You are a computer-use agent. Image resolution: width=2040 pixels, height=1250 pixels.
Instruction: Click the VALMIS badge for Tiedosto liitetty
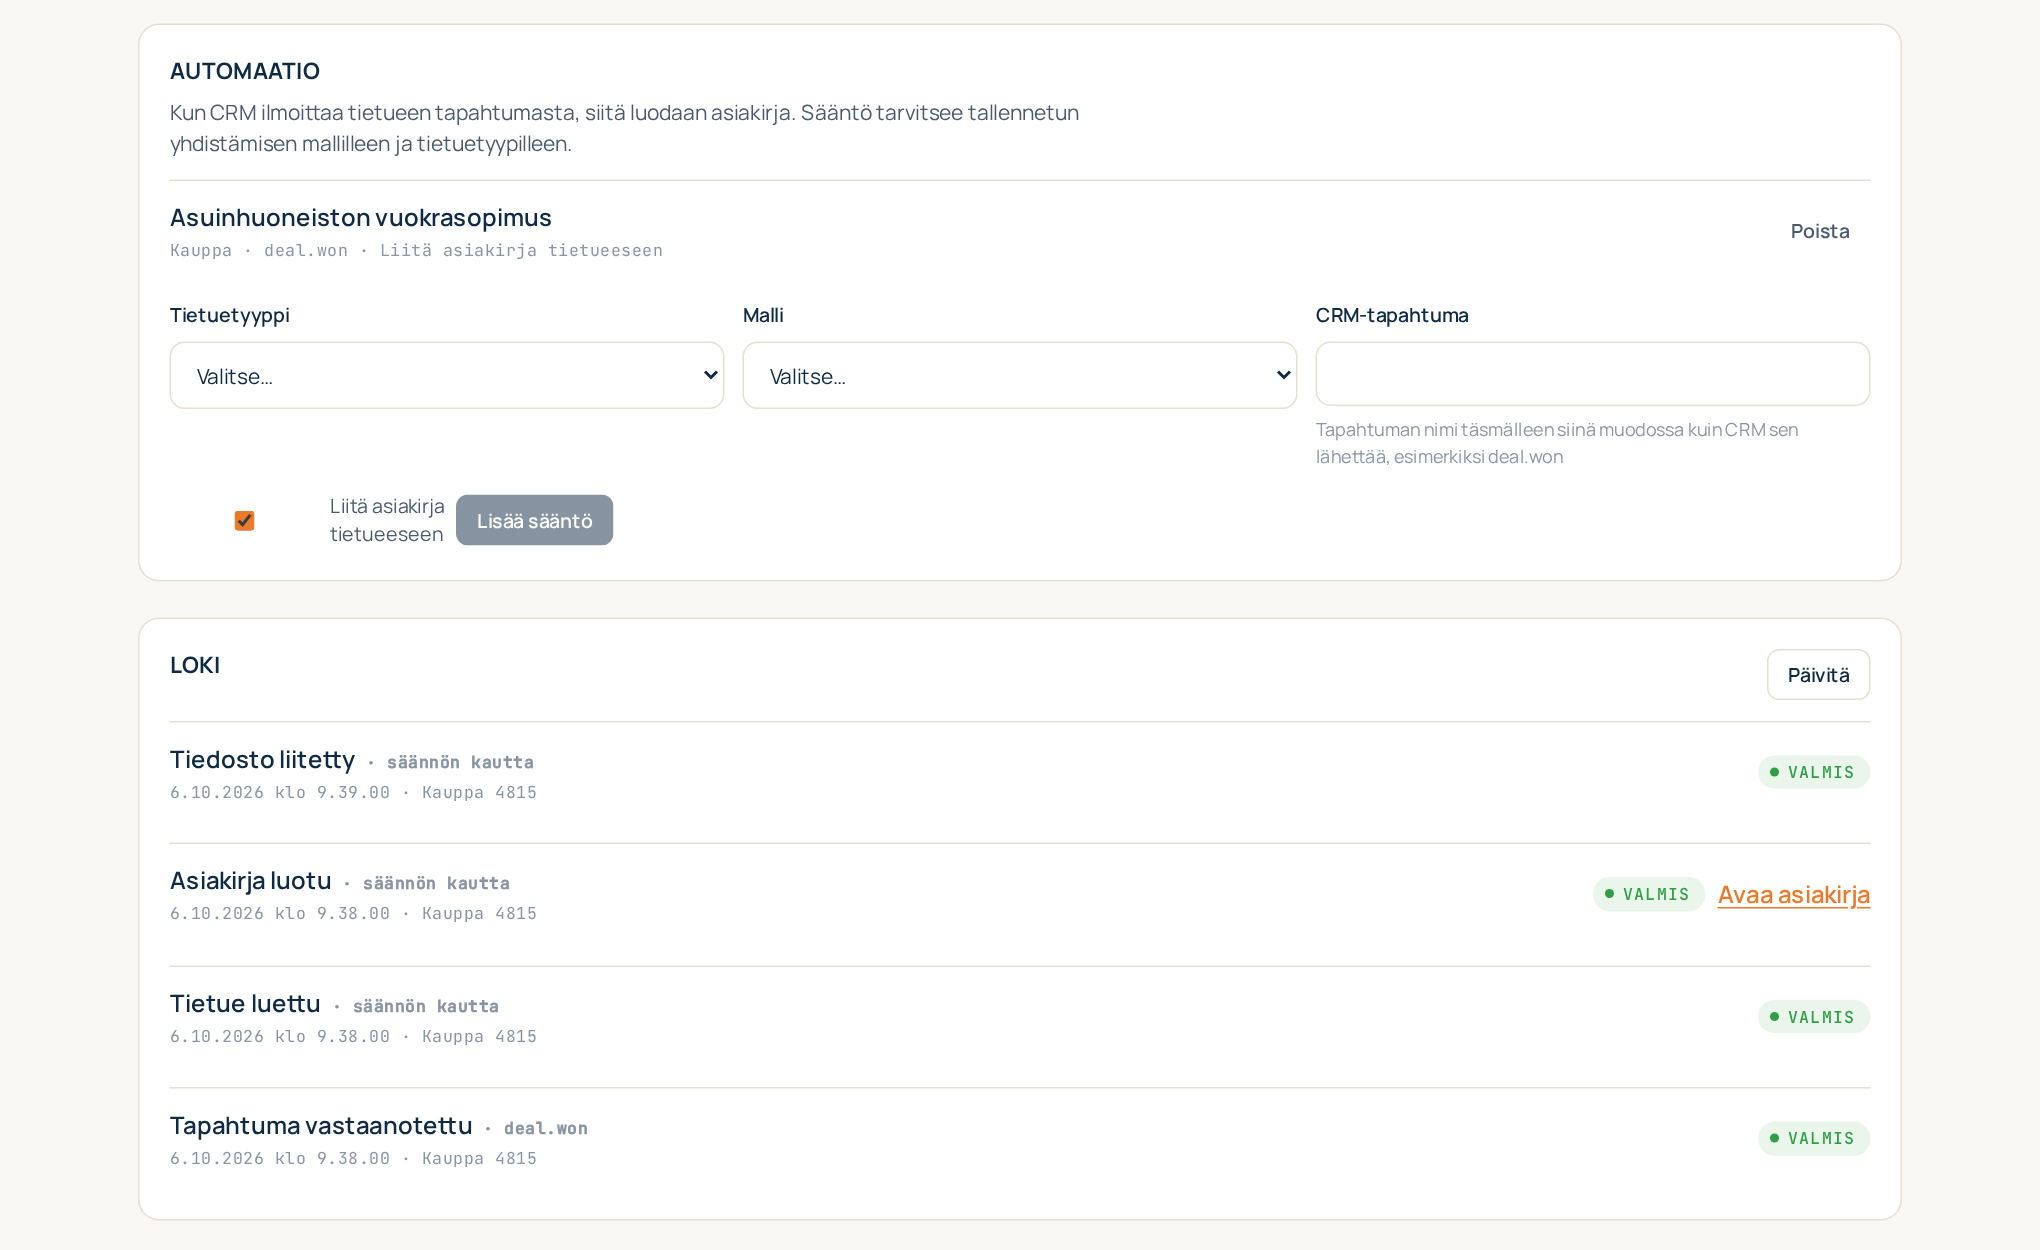pyautogui.click(x=1814, y=772)
